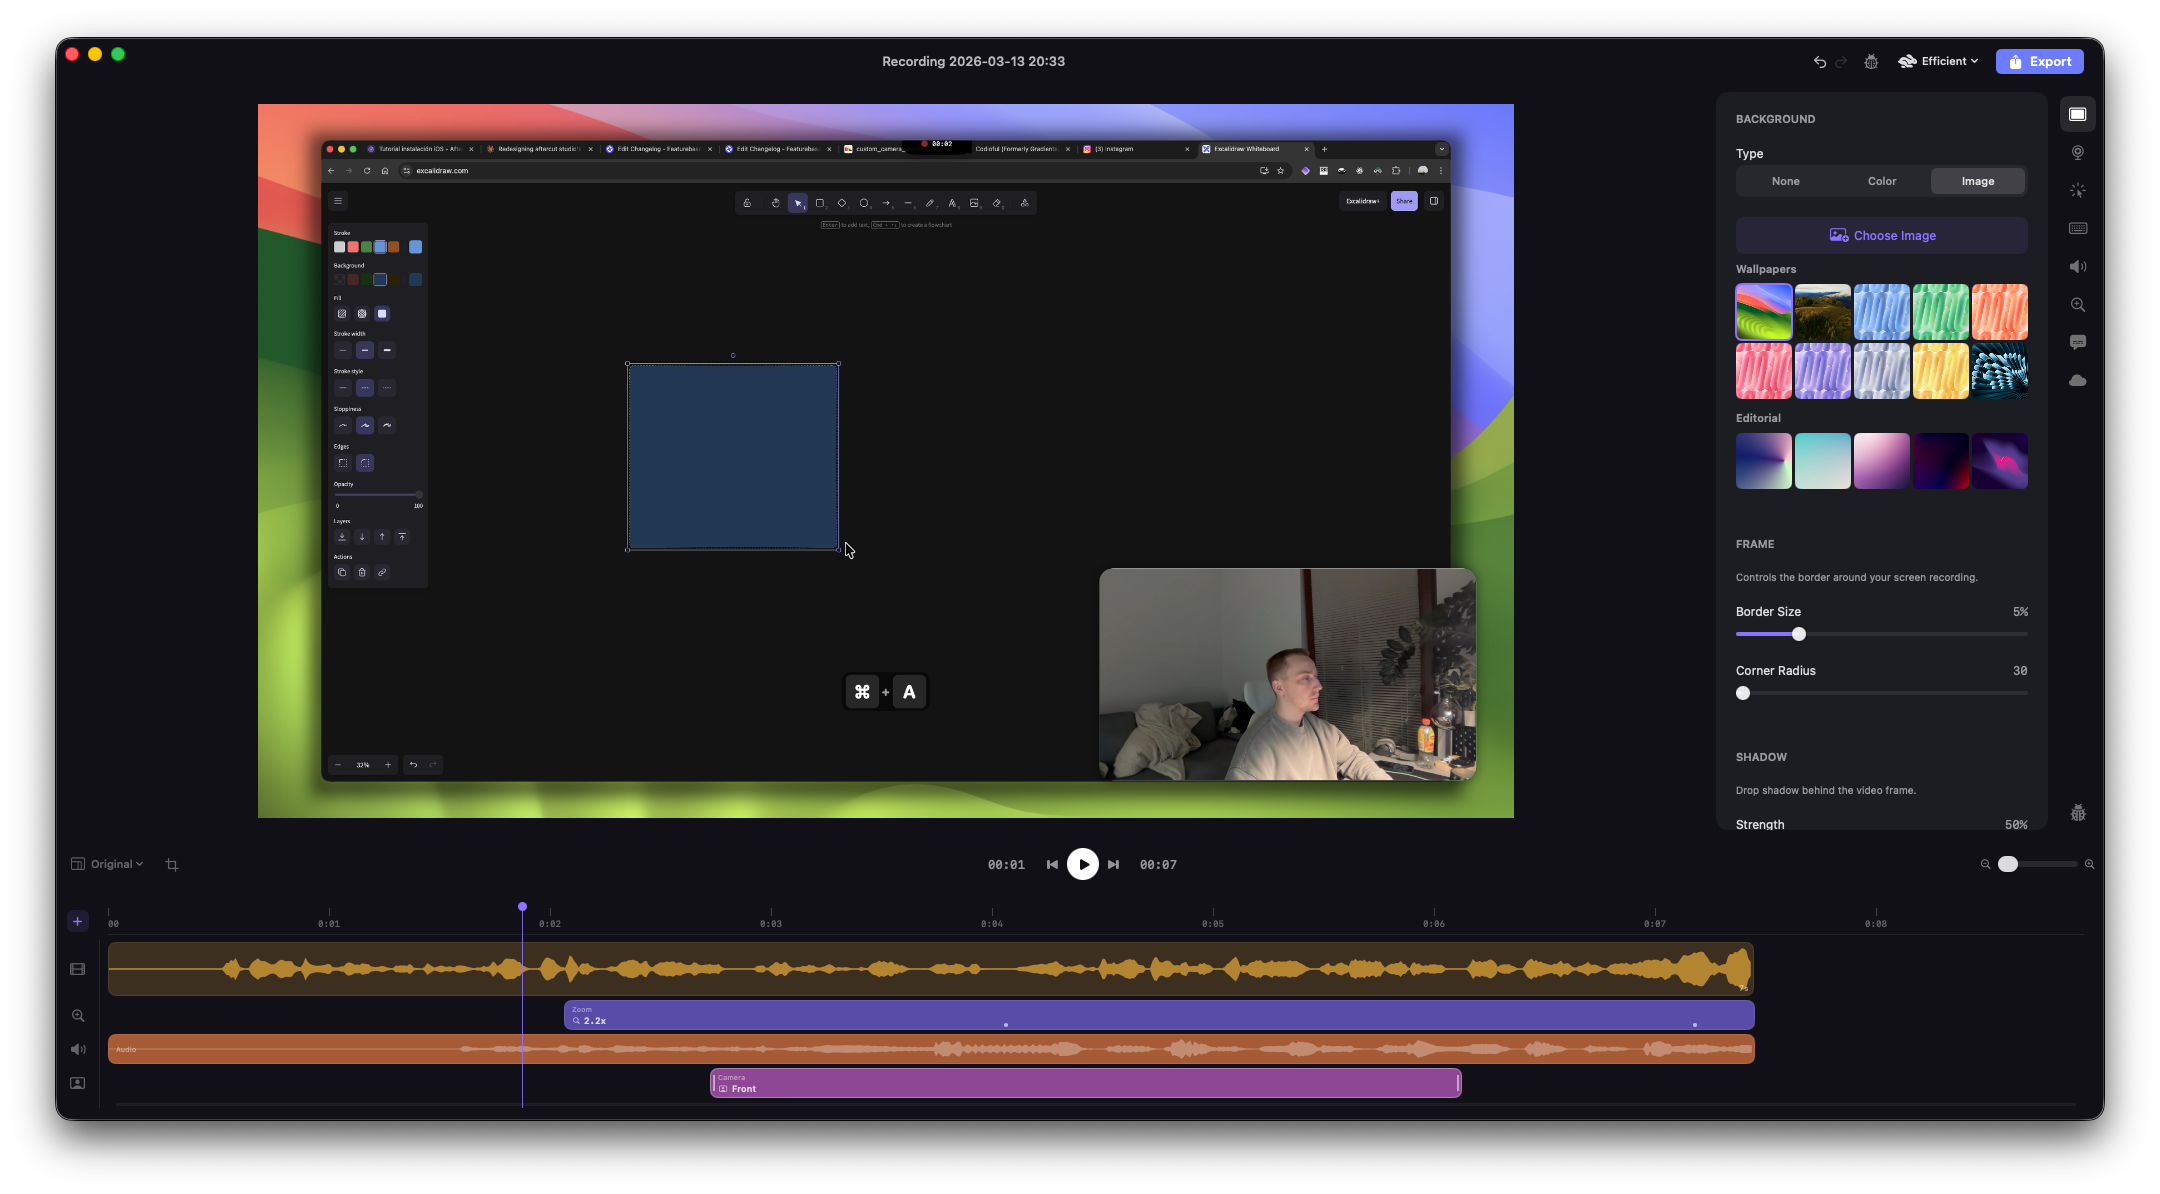The width and height of the screenshot is (2160, 1194).
Task: Open the webcam settings sidebar icon
Action: [x=2077, y=152]
